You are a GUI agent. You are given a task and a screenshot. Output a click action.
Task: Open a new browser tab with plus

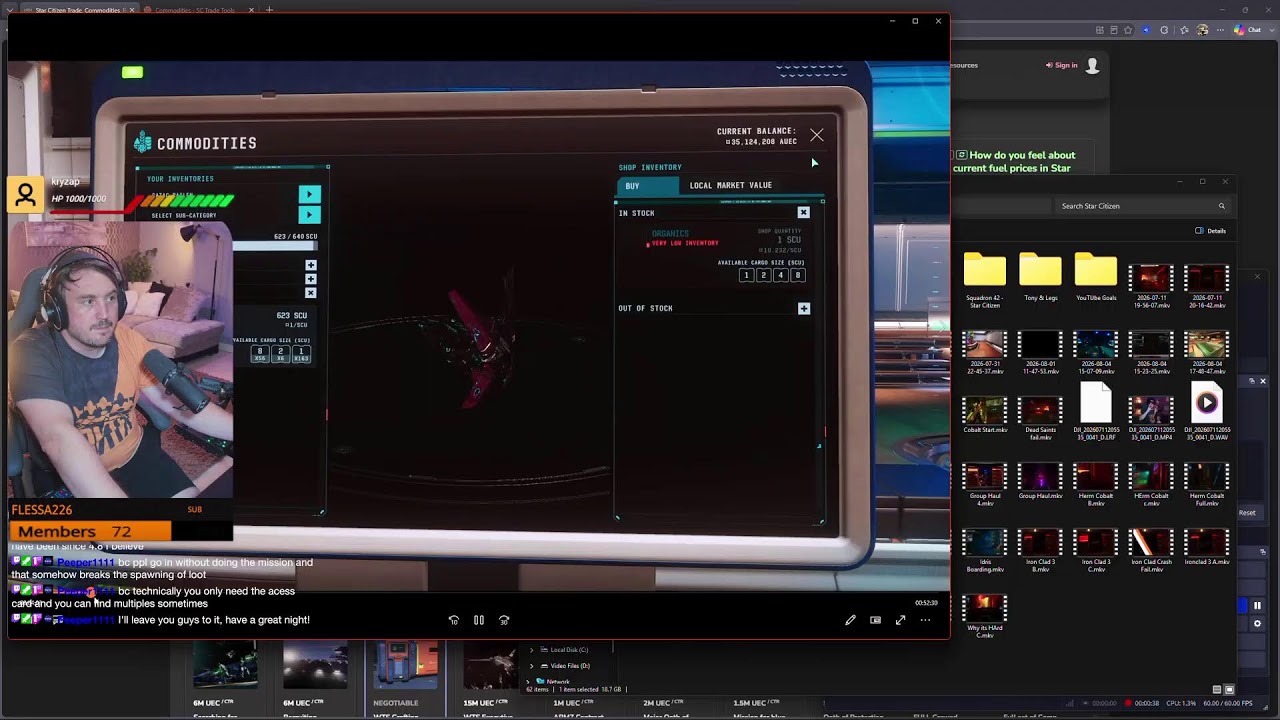coord(269,10)
